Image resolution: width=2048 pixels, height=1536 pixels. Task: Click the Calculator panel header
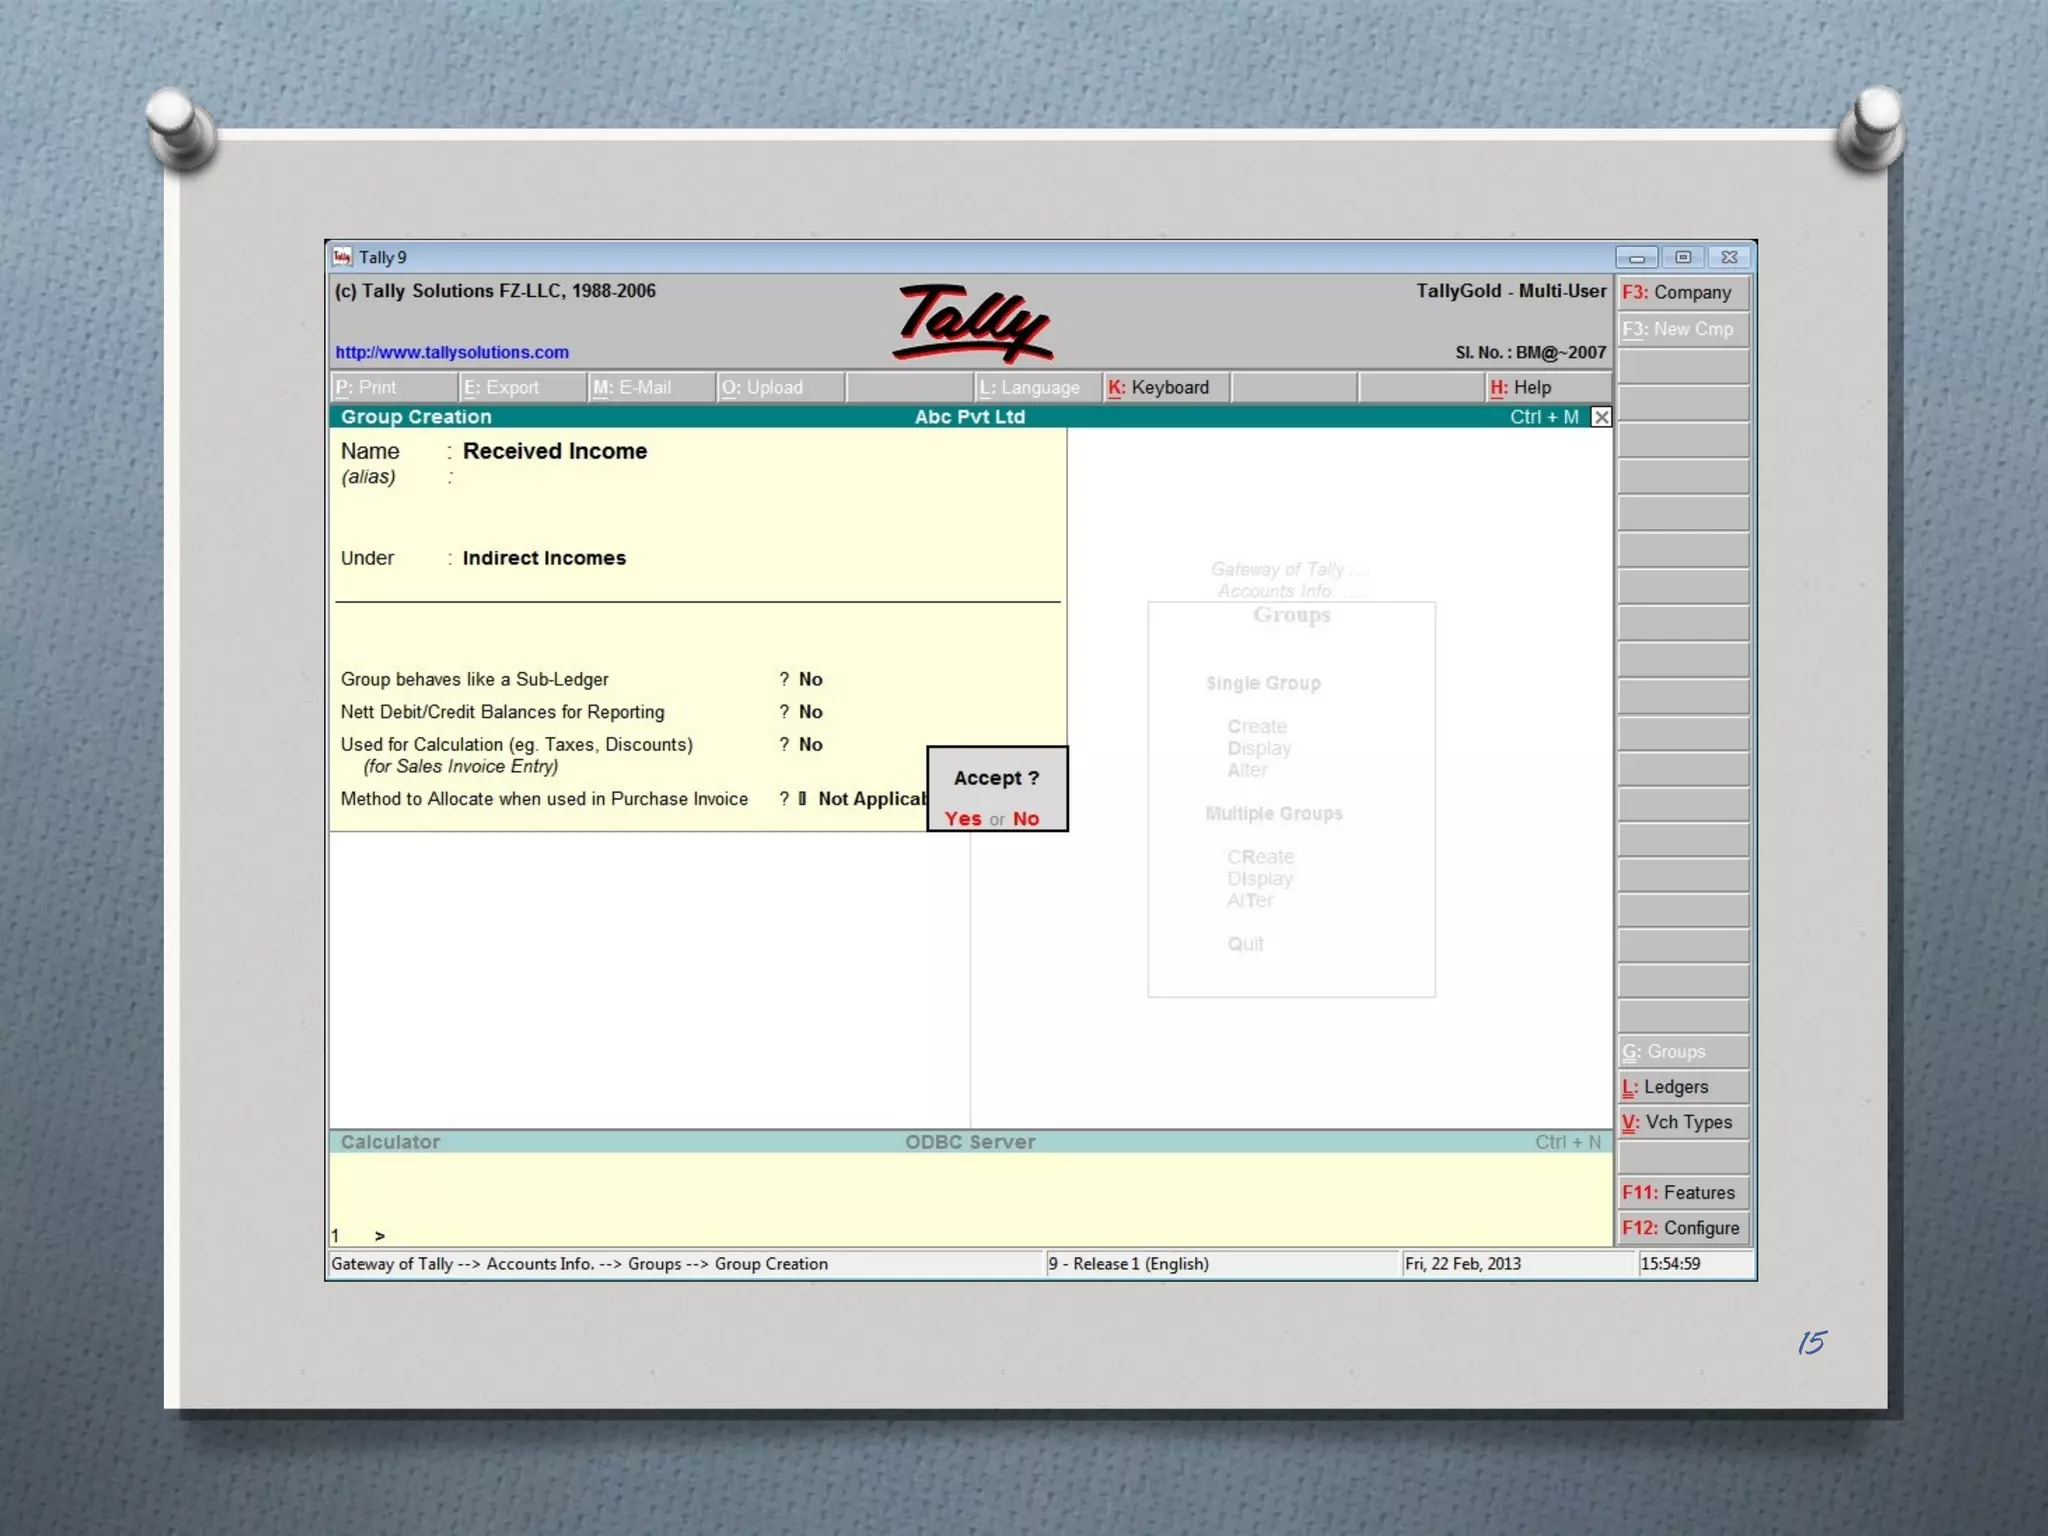(390, 1142)
